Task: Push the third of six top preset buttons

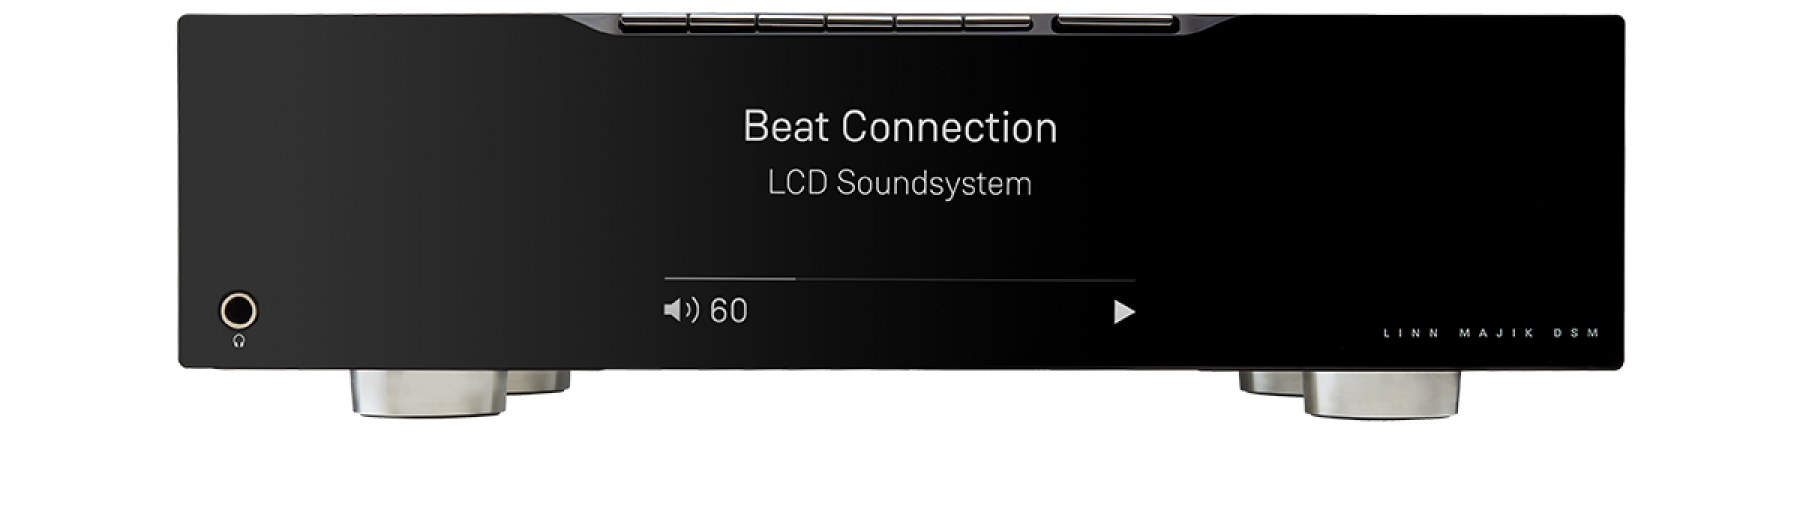Action: coord(791,22)
